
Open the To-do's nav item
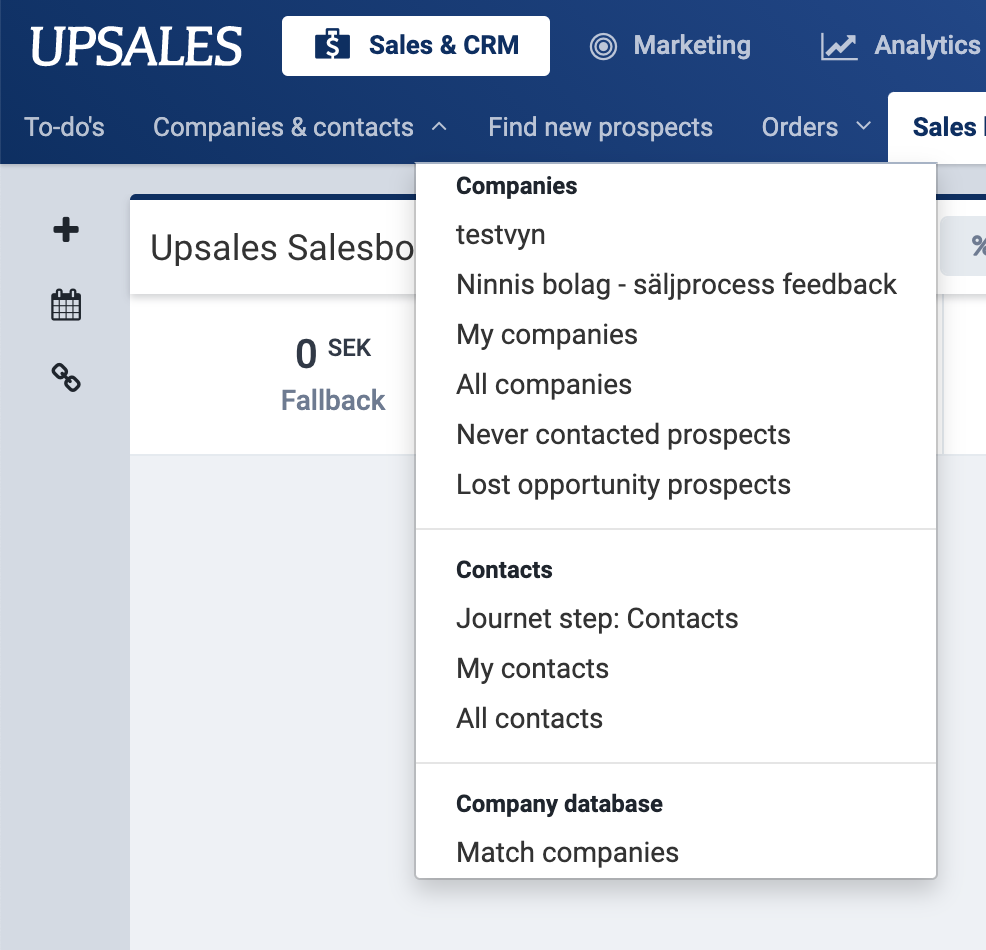(x=64, y=127)
